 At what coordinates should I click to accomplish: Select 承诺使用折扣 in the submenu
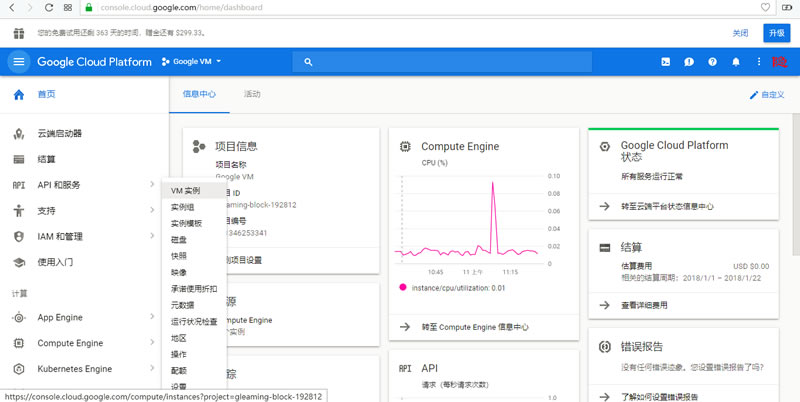coord(194,289)
